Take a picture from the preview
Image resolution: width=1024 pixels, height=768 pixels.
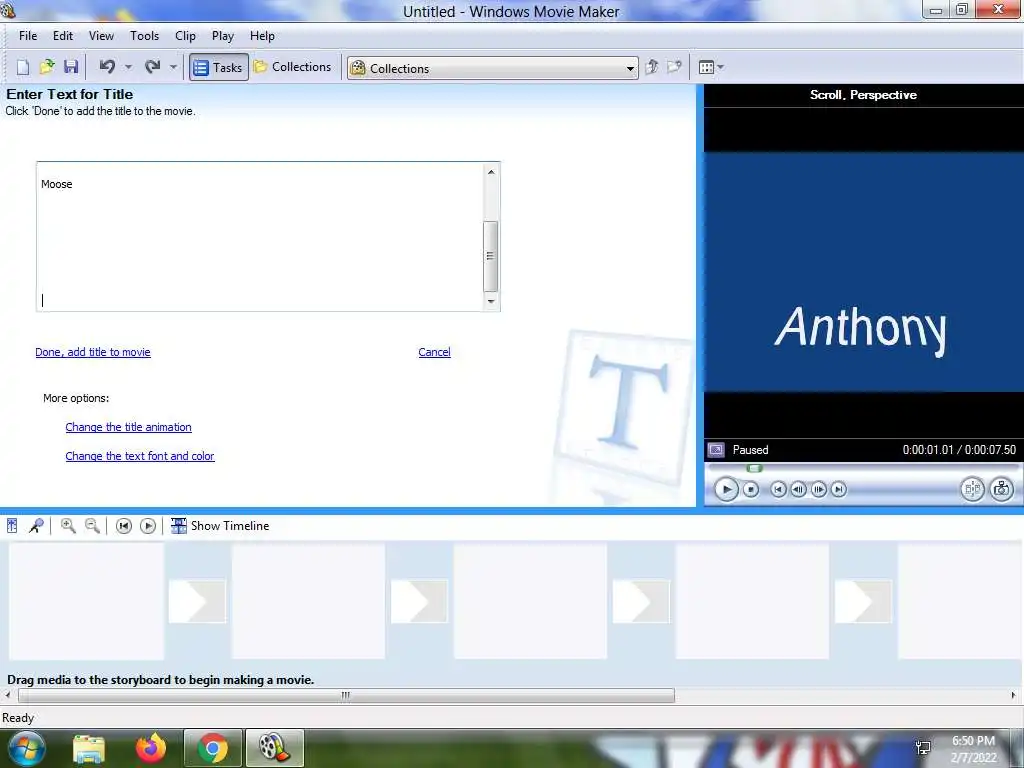click(x=1001, y=488)
